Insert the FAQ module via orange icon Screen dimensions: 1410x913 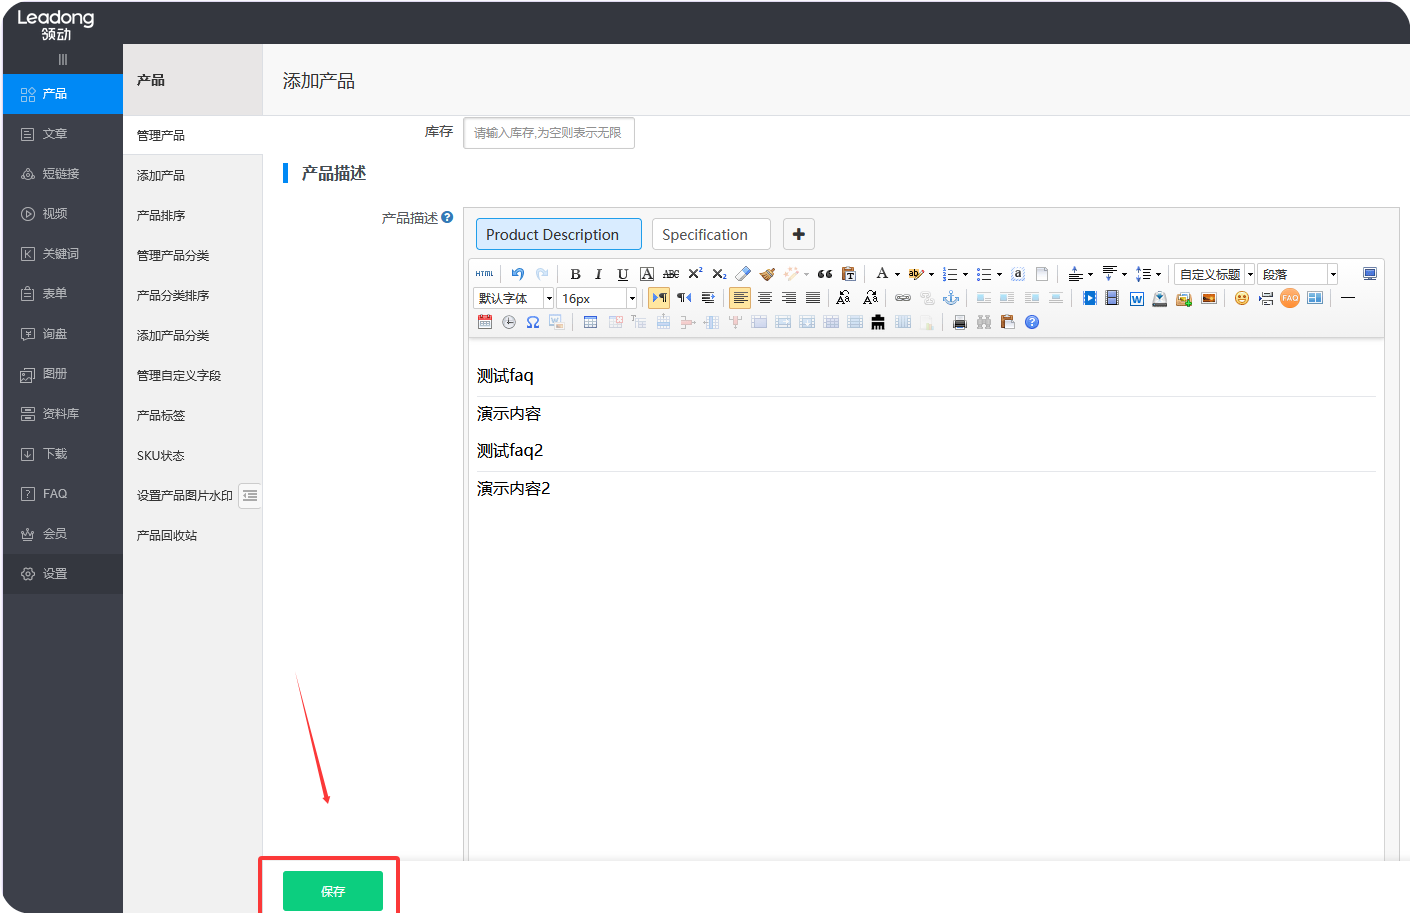coord(1290,298)
